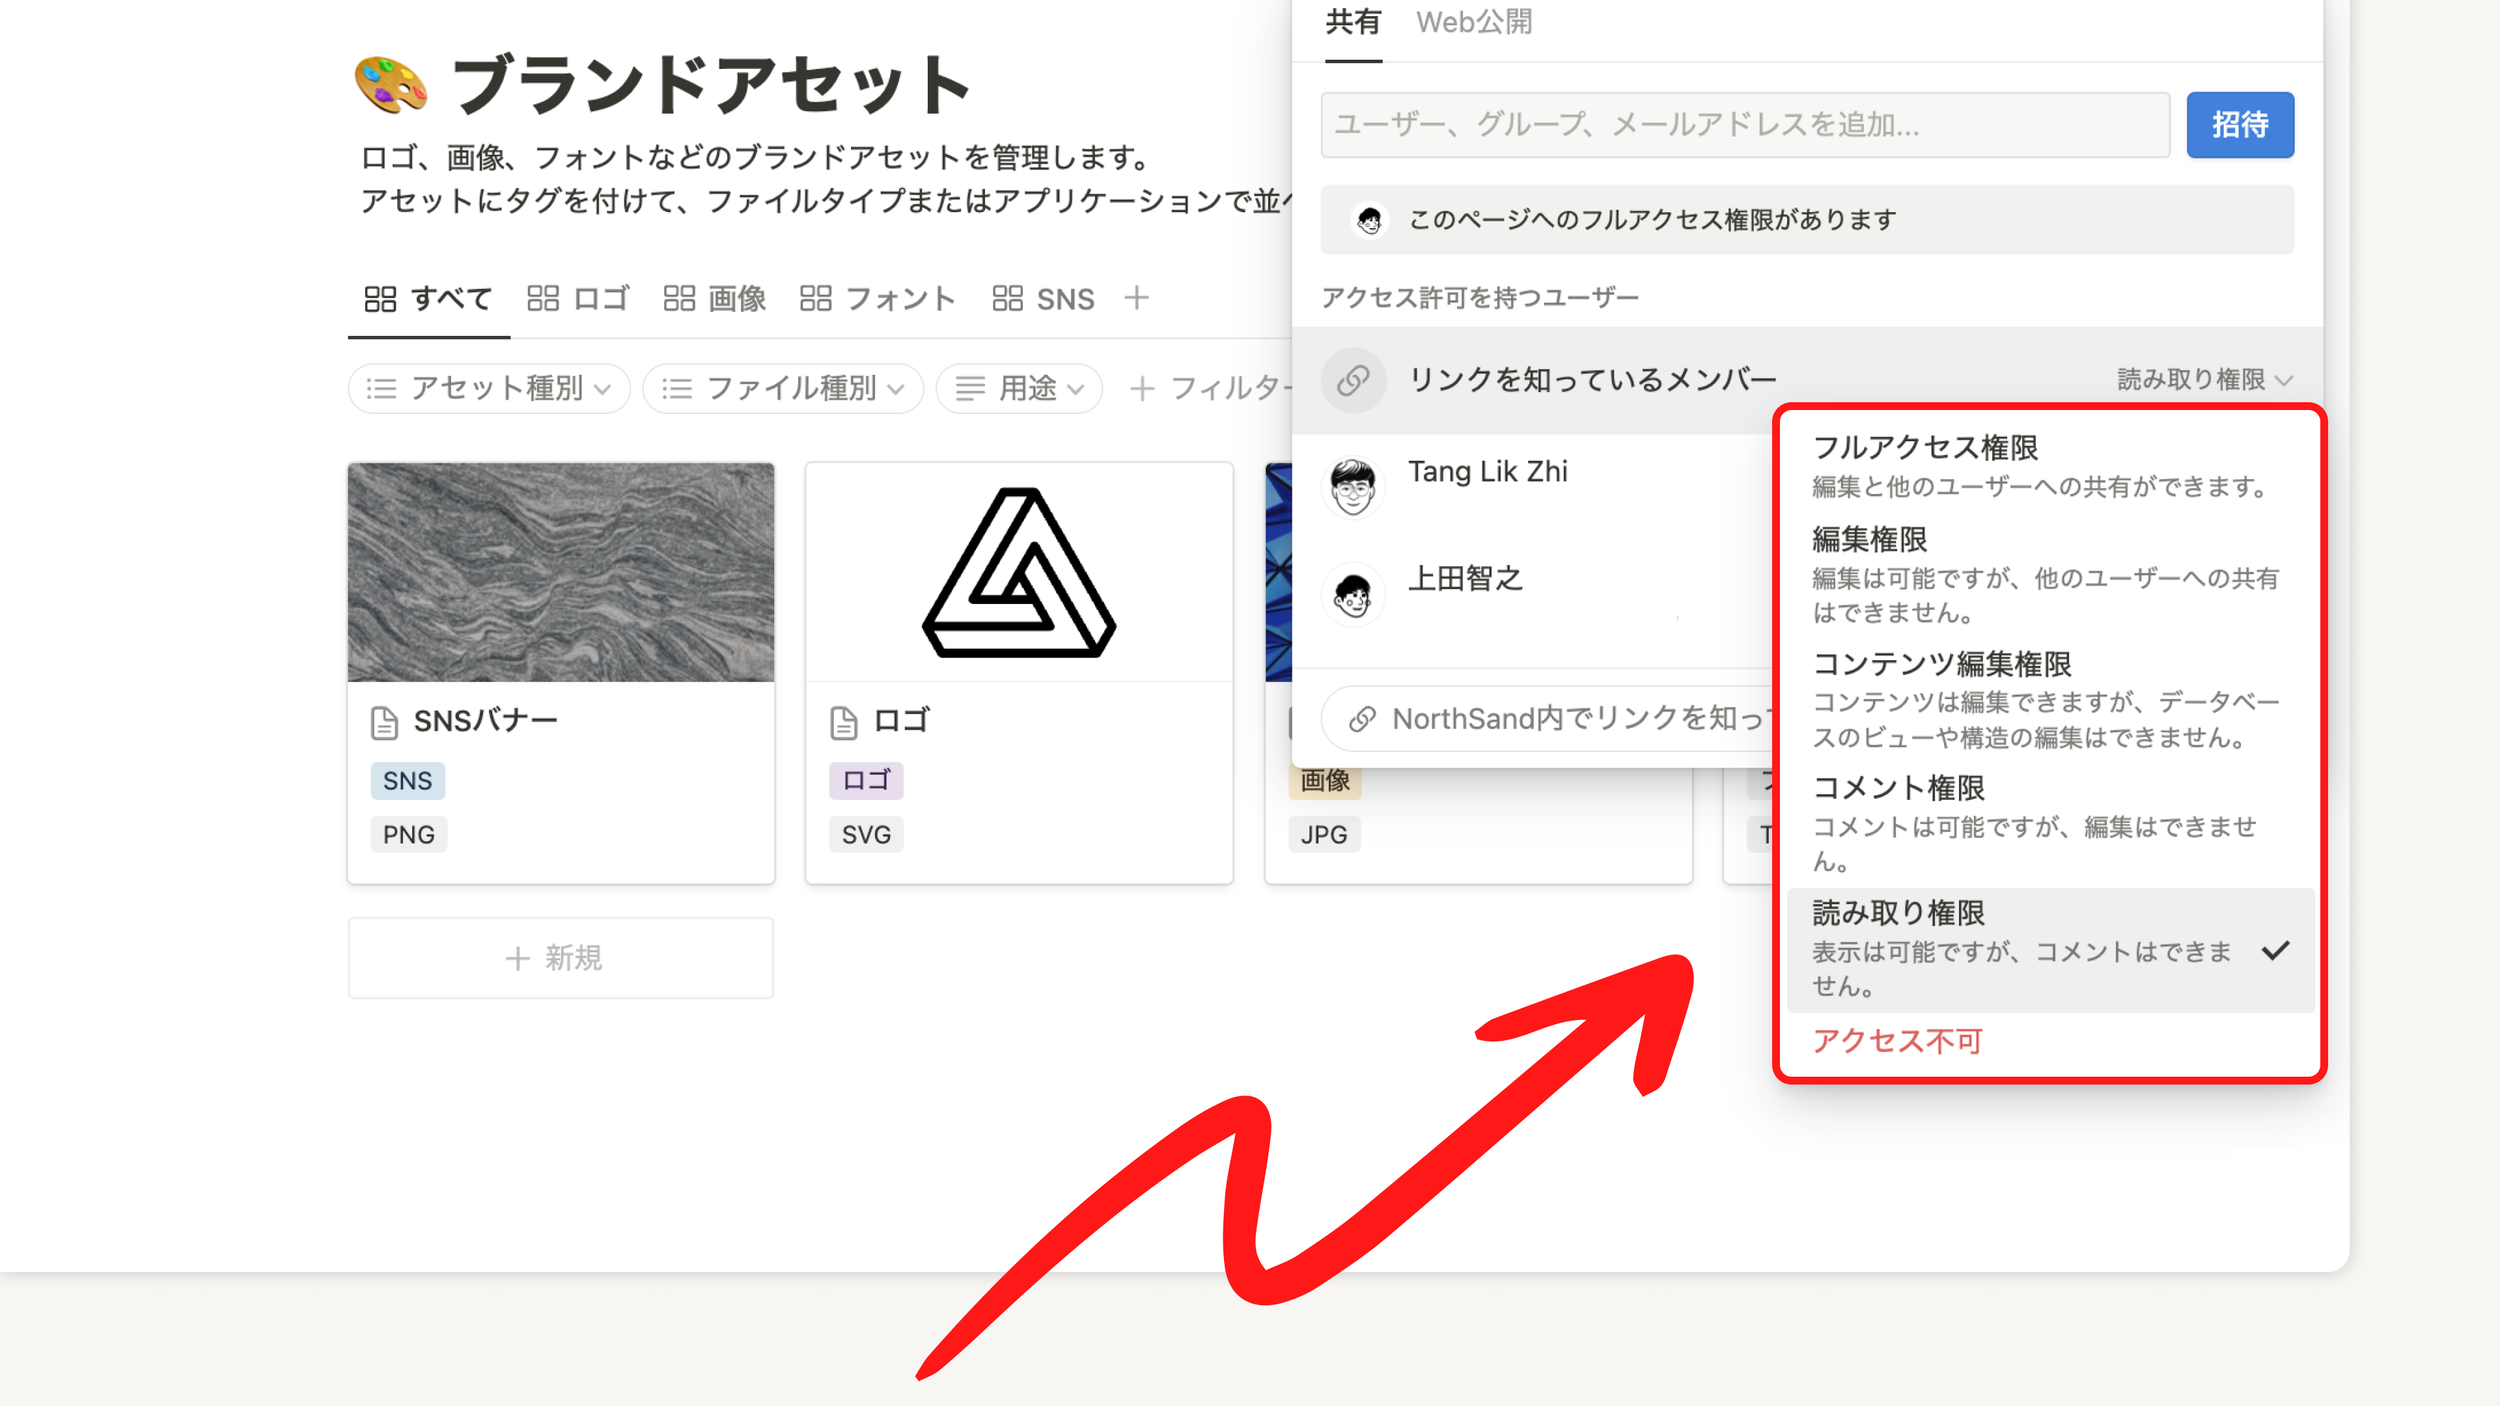Image resolution: width=2500 pixels, height=1406 pixels.
Task: Select the 画像 view icon
Action: tap(679, 298)
